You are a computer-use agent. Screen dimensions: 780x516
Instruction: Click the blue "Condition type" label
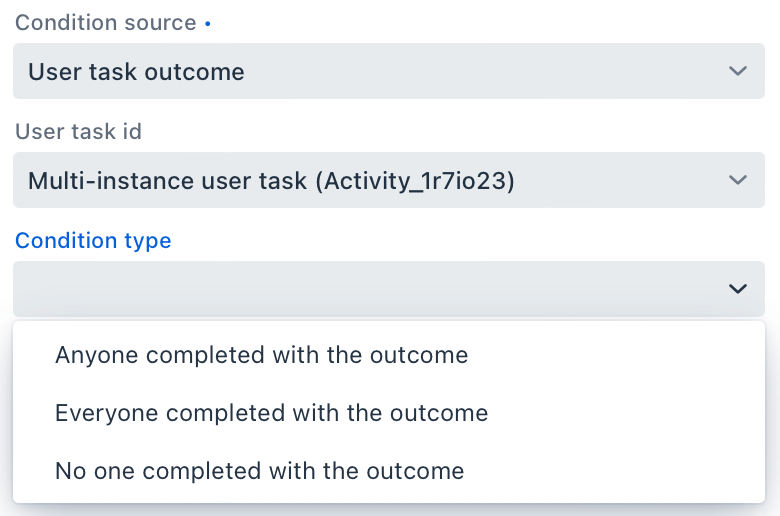pos(93,241)
